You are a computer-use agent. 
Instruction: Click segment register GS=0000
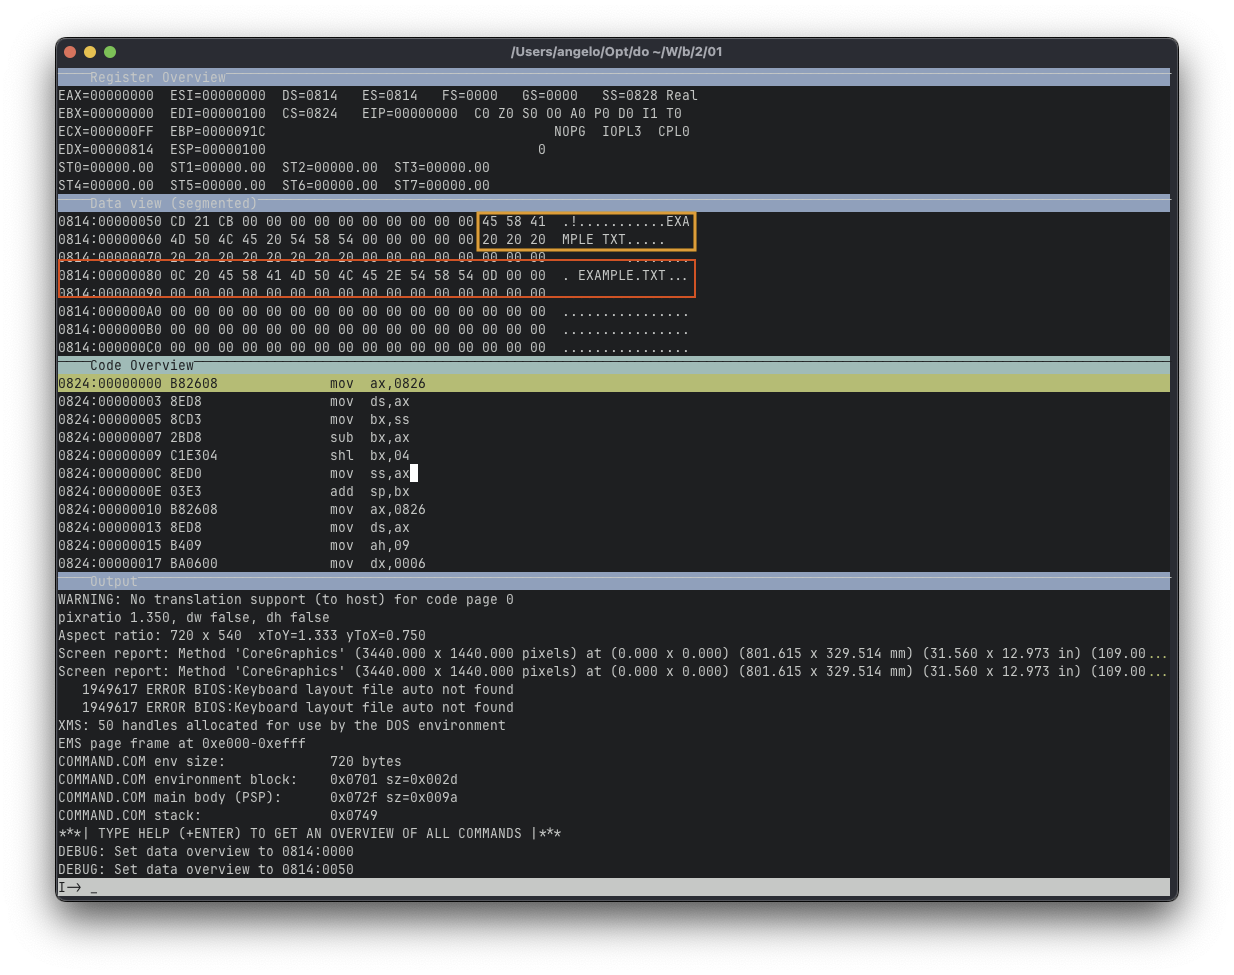[550, 95]
